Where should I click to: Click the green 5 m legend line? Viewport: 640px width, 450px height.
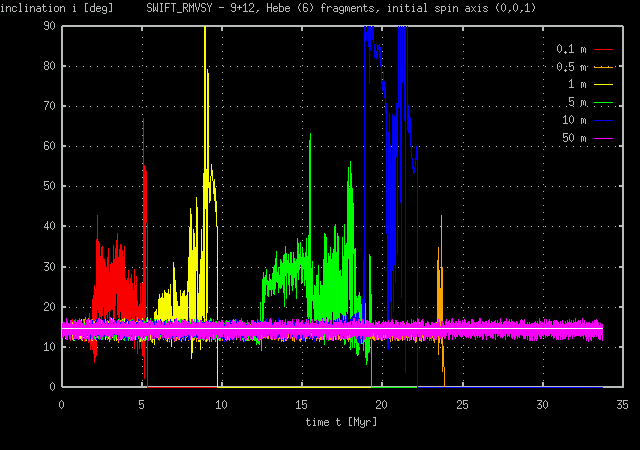pyautogui.click(x=603, y=102)
